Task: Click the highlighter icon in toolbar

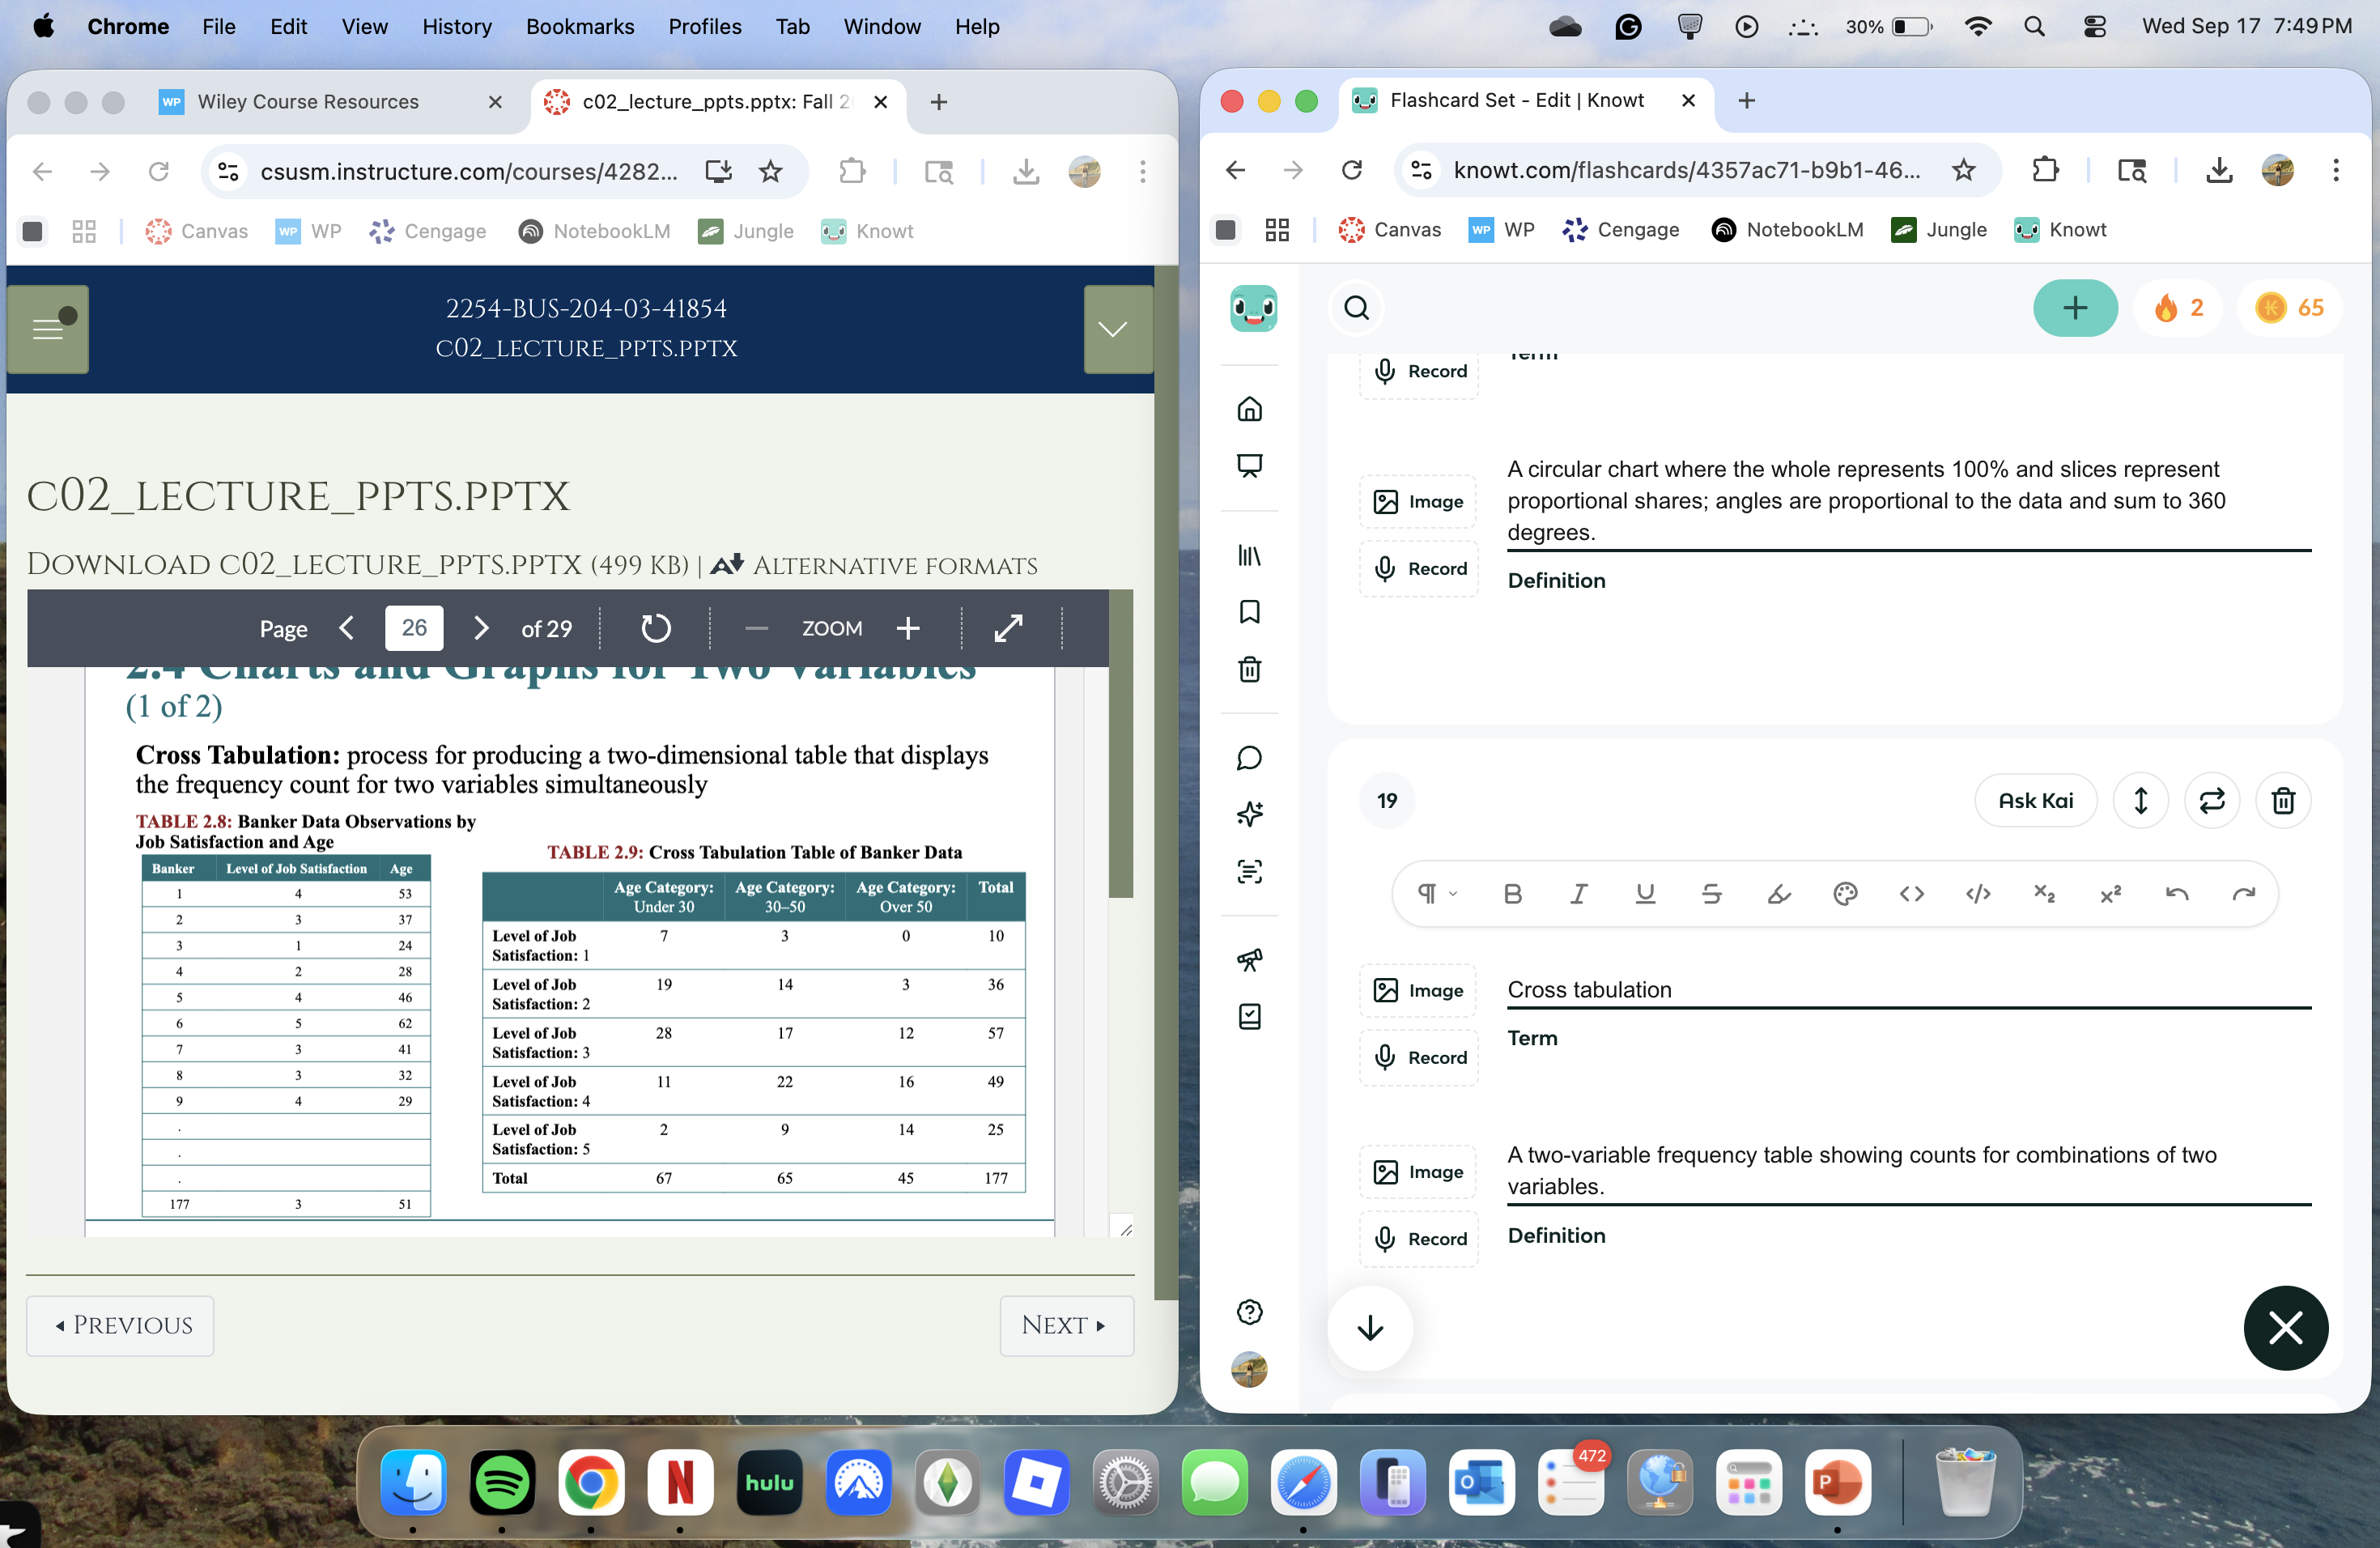Action: (x=1778, y=893)
